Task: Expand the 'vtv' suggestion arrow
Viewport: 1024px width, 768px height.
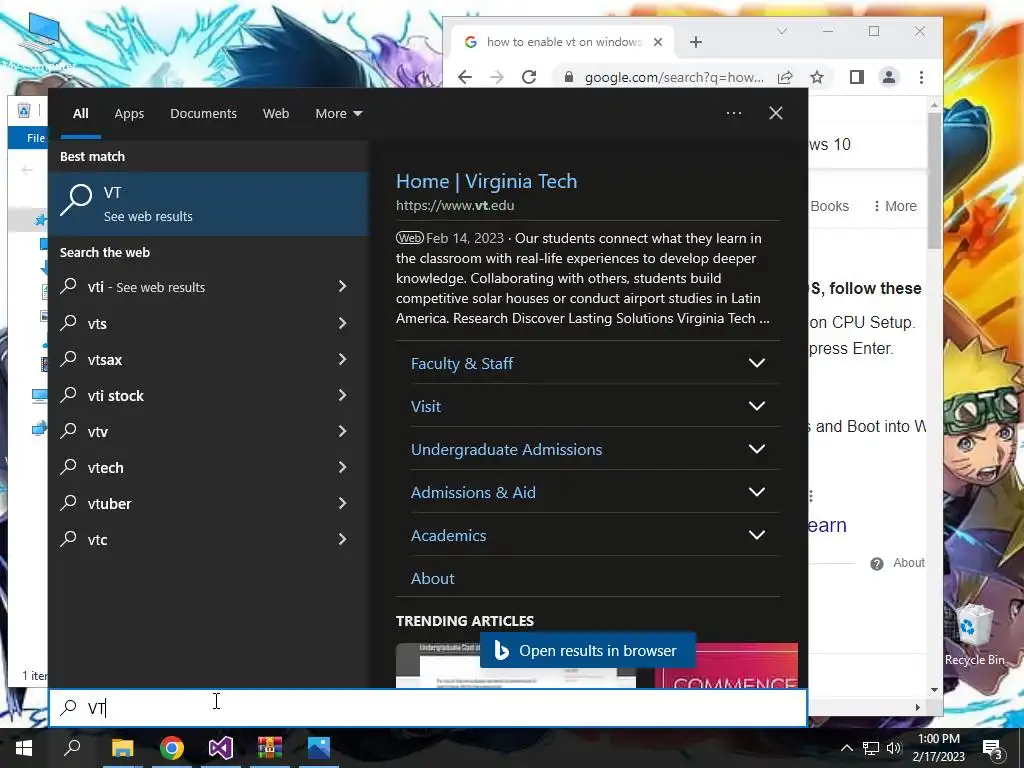Action: [x=342, y=431]
